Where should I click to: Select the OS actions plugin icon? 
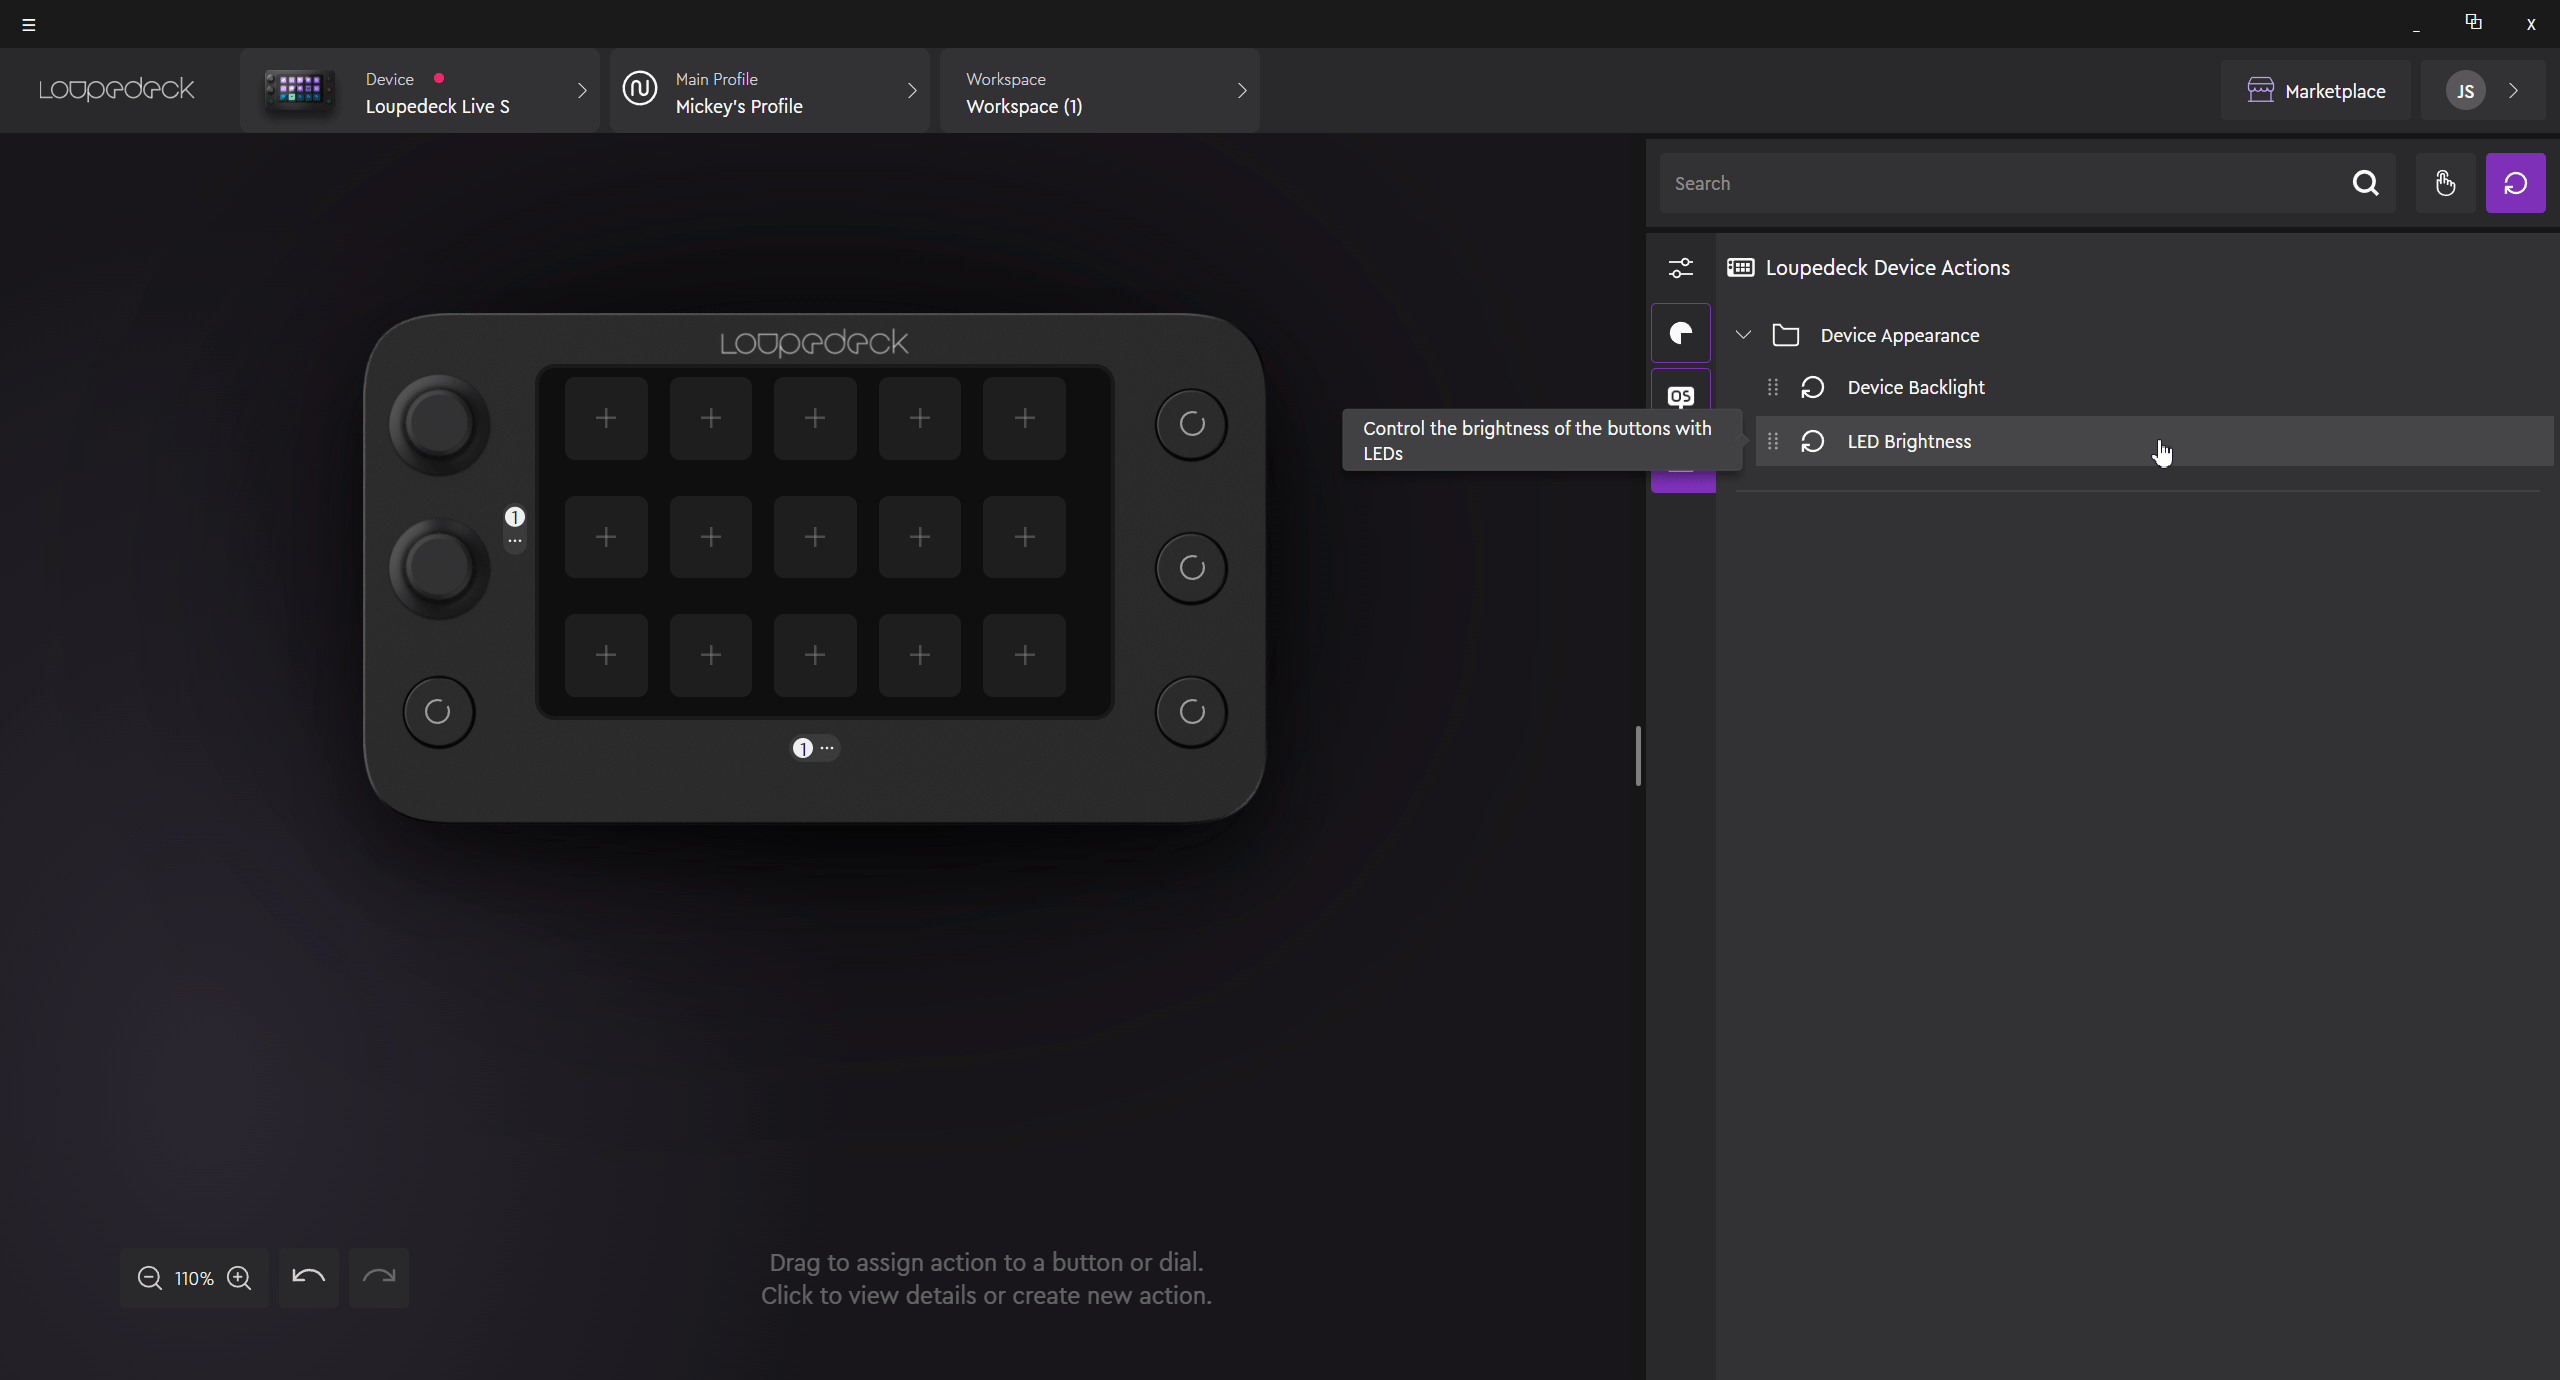1681,394
